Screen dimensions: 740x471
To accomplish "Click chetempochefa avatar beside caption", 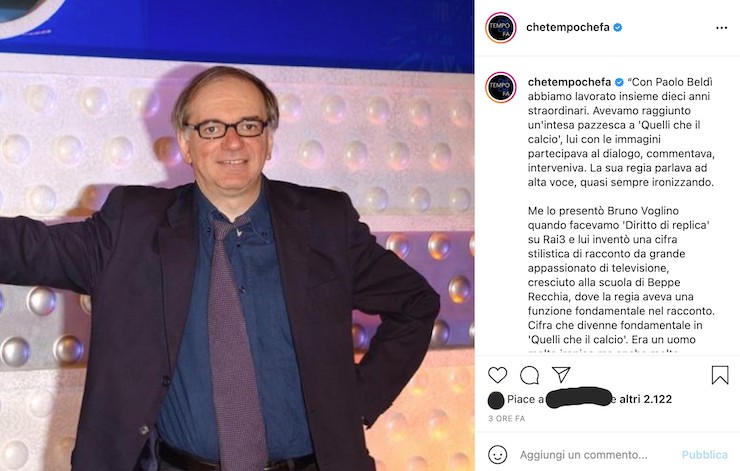I will [500, 87].
